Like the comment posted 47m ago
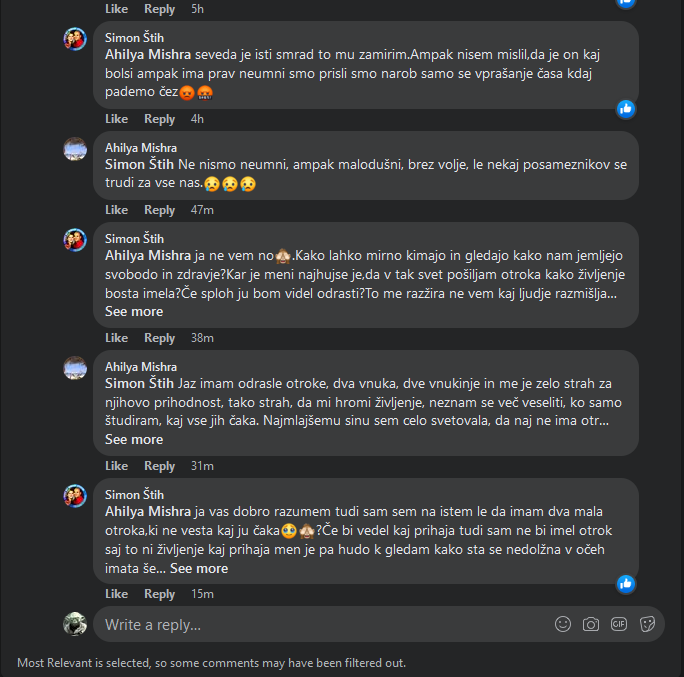 [x=117, y=210]
